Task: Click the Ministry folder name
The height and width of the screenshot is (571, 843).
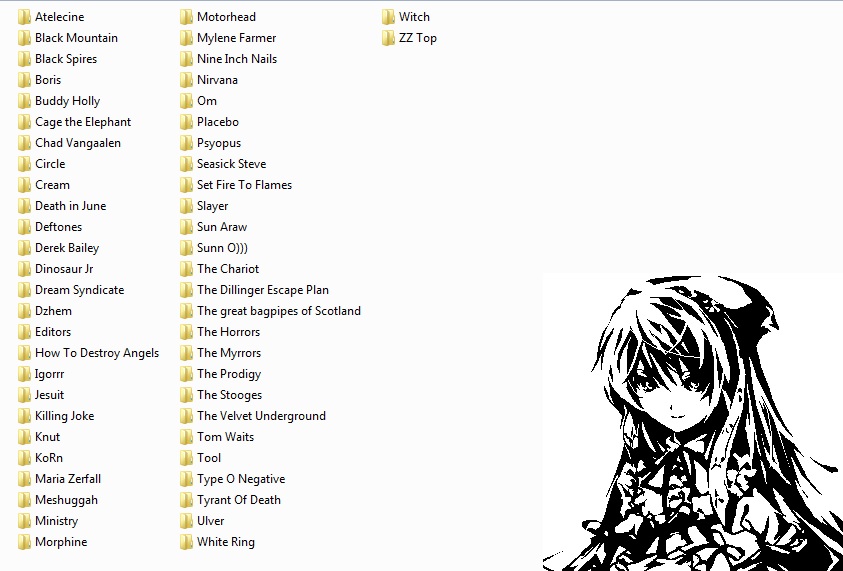Action: pyautogui.click(x=56, y=520)
